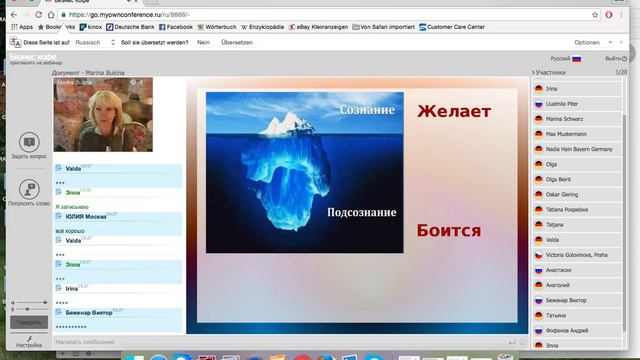Click Nein to decline translation
The image size is (640, 360).
pyautogui.click(x=203, y=42)
